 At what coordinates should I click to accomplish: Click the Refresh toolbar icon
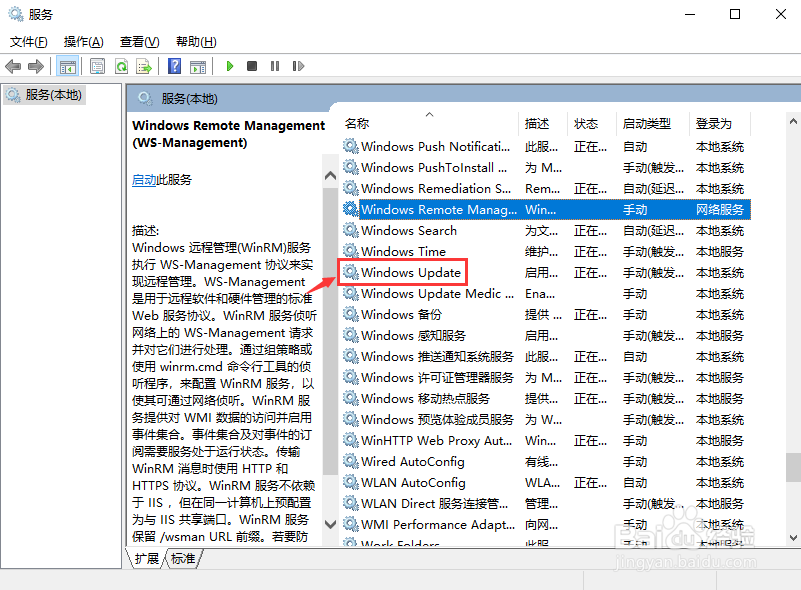pyautogui.click(x=121, y=66)
